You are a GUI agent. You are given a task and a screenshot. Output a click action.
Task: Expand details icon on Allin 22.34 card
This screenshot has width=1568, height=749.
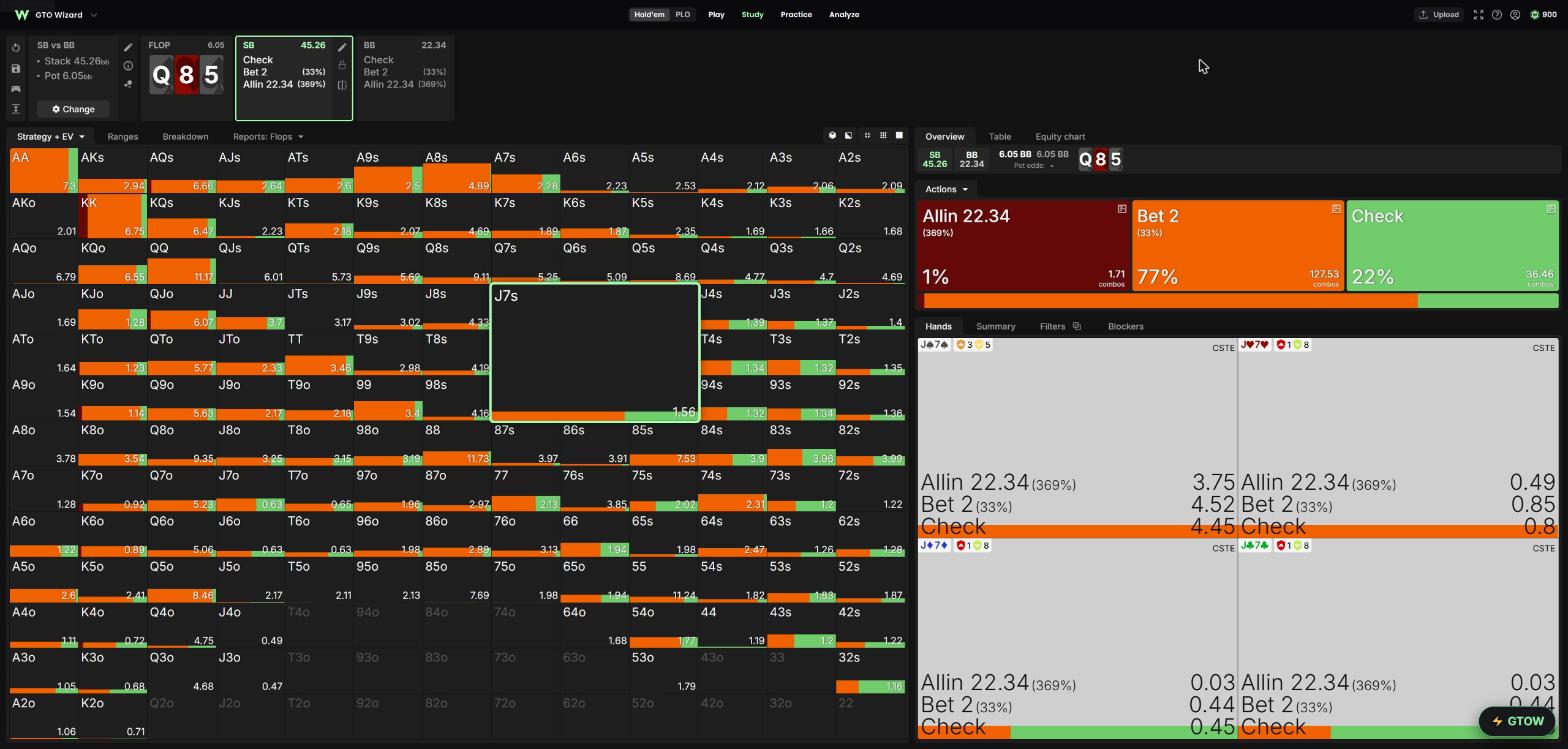pos(1122,209)
